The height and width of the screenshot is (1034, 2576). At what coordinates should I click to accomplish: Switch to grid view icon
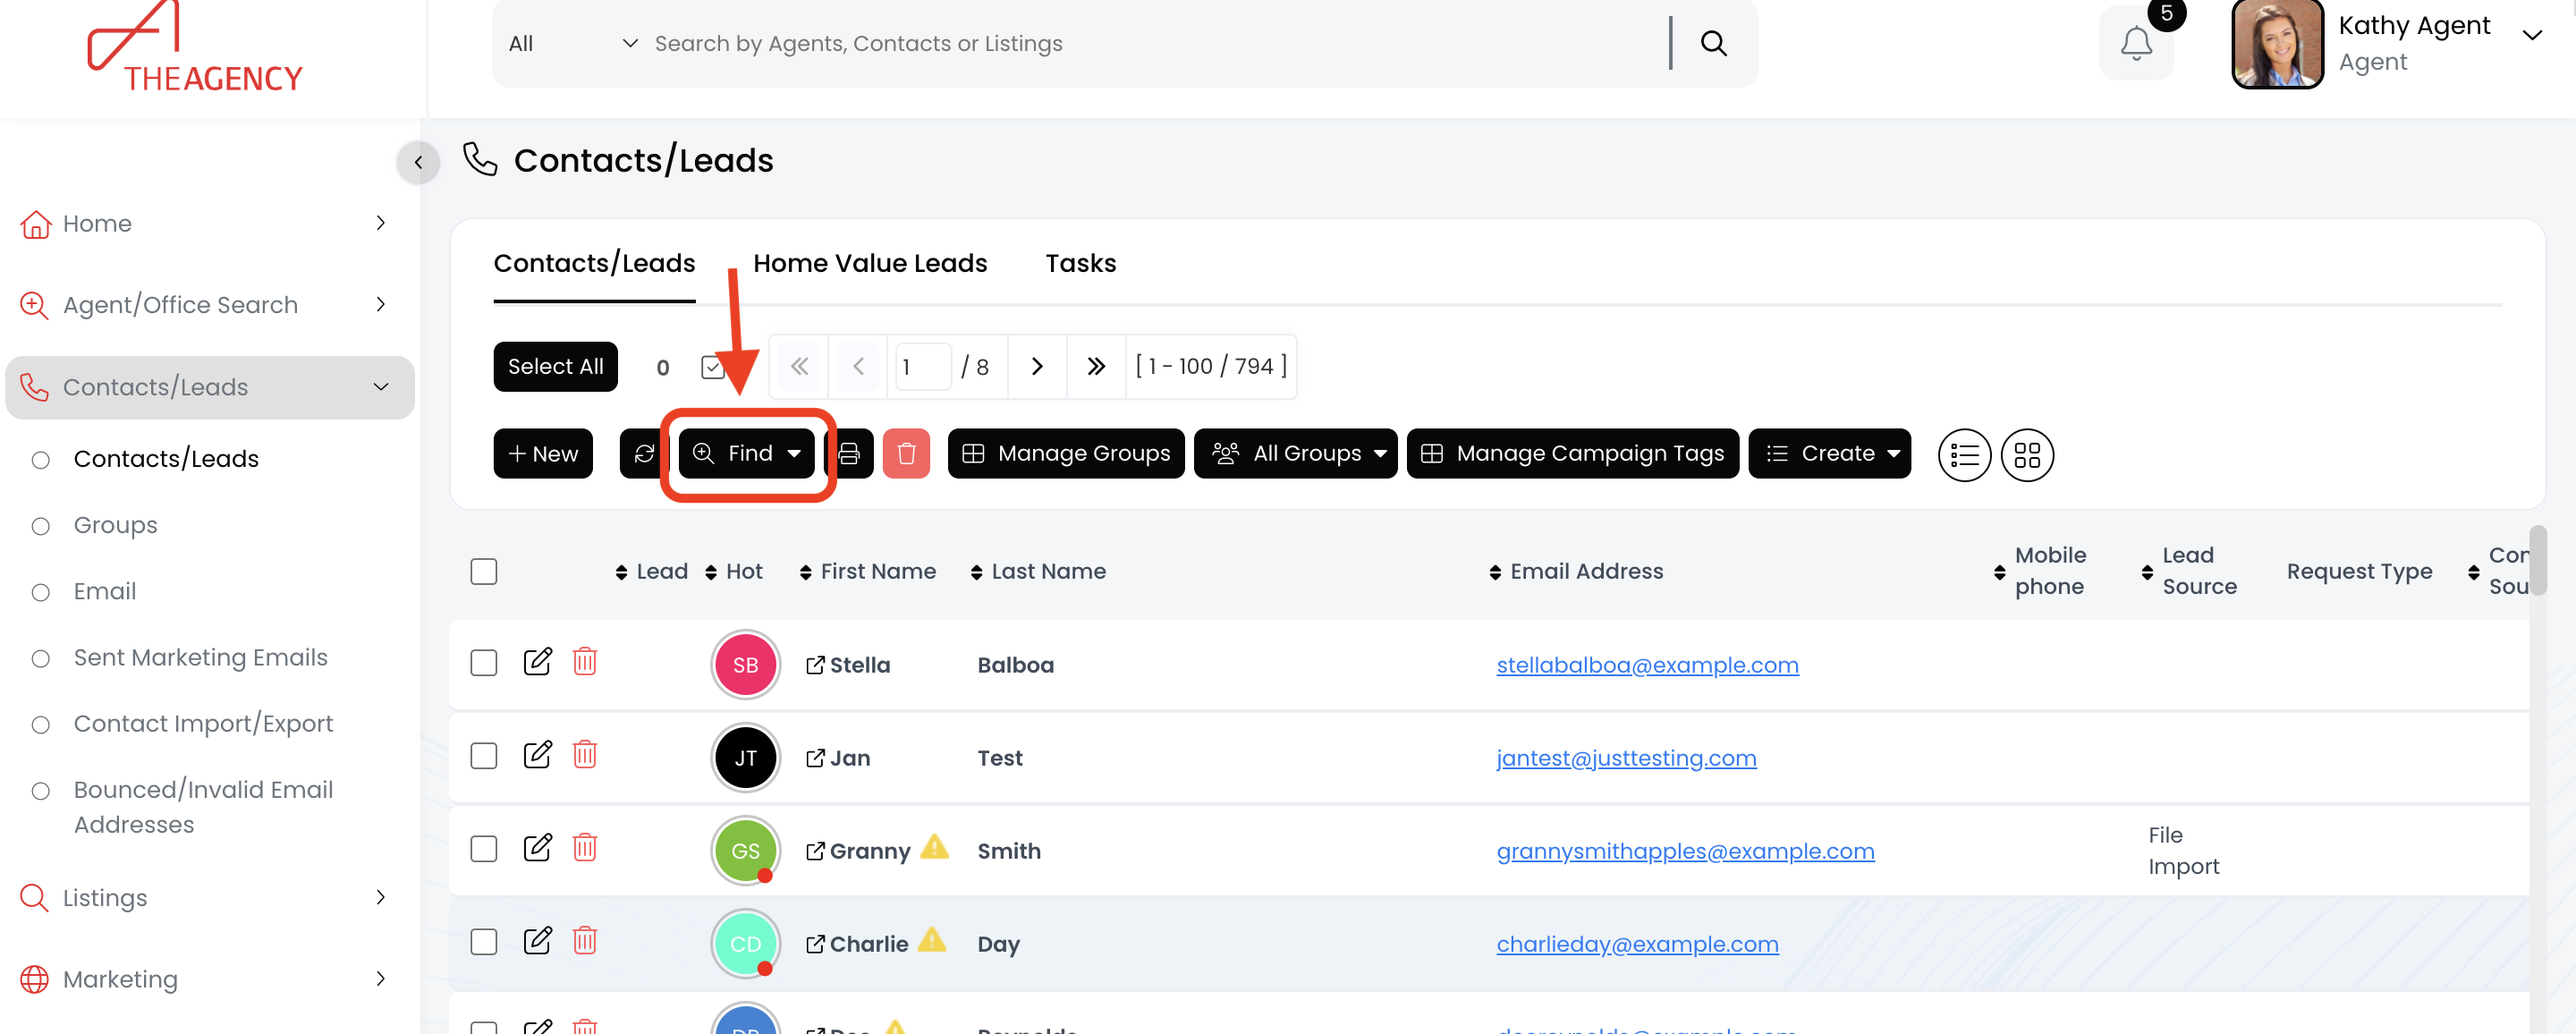(x=2027, y=455)
